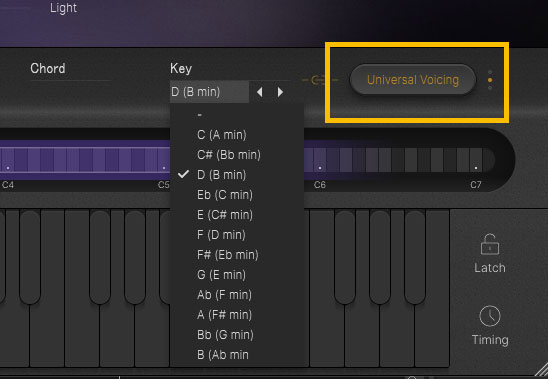Select the dash (no key) menu option
Viewport: 548px width, 379px height.
click(237, 115)
